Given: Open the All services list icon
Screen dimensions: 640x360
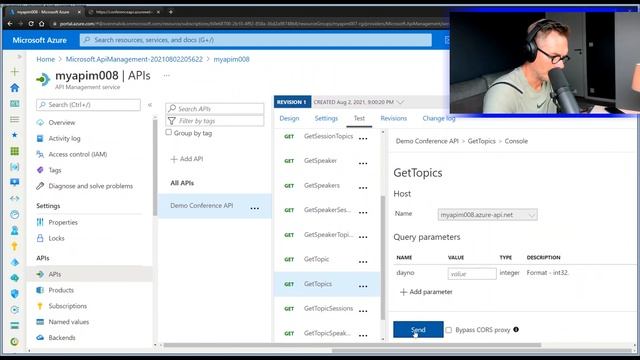Looking at the screenshot, I should (15, 119).
